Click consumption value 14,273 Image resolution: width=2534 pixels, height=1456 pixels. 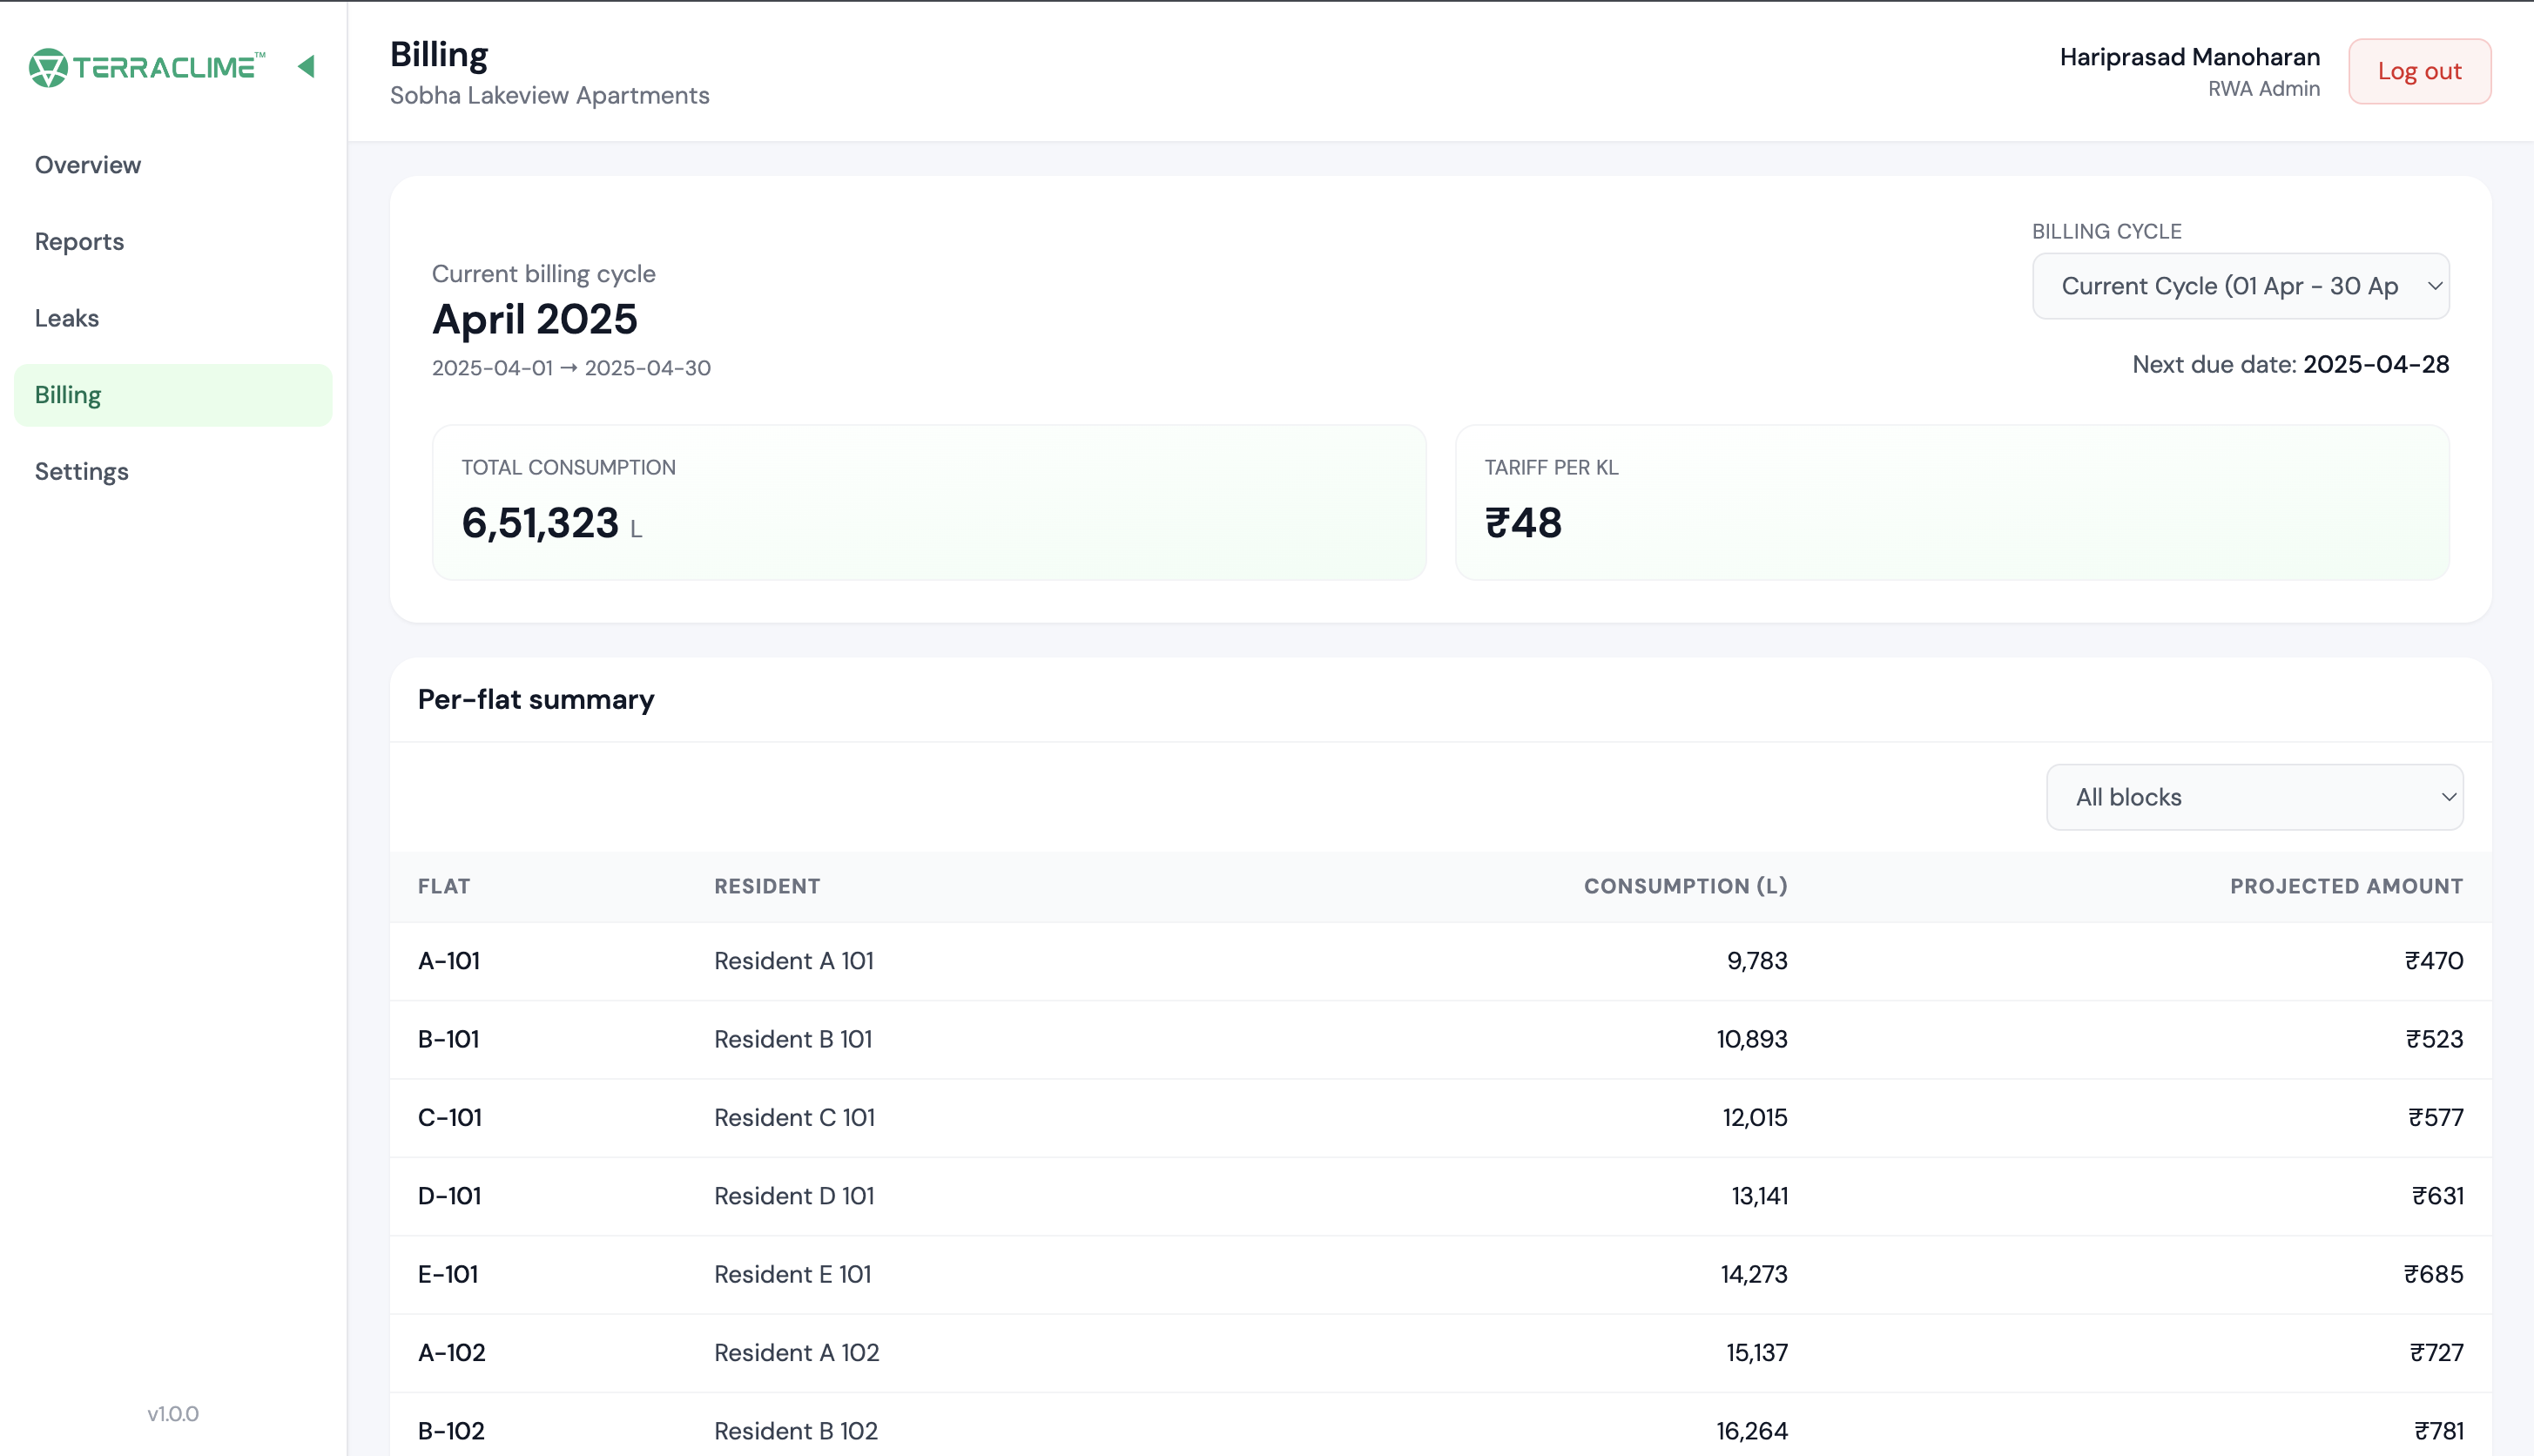tap(1754, 1274)
